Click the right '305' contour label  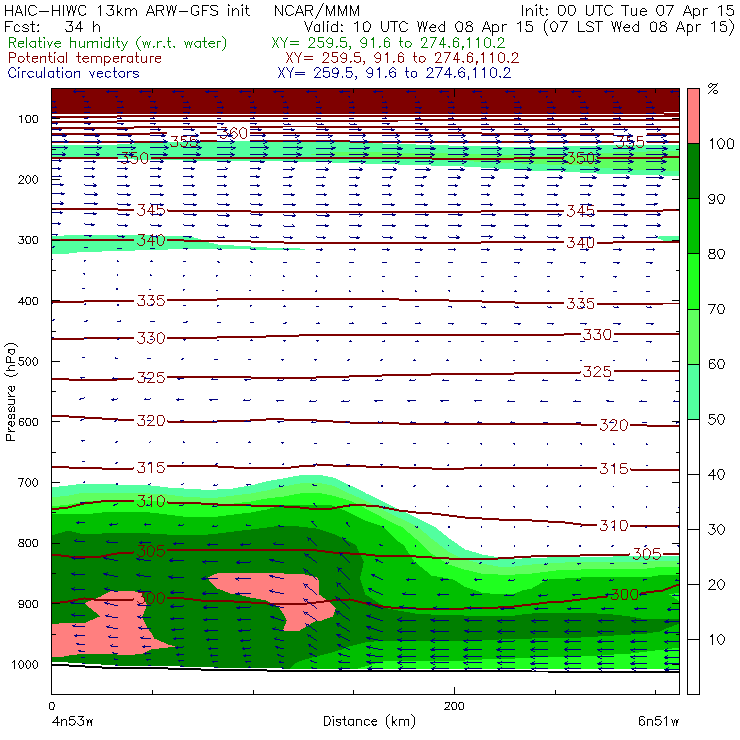click(647, 554)
